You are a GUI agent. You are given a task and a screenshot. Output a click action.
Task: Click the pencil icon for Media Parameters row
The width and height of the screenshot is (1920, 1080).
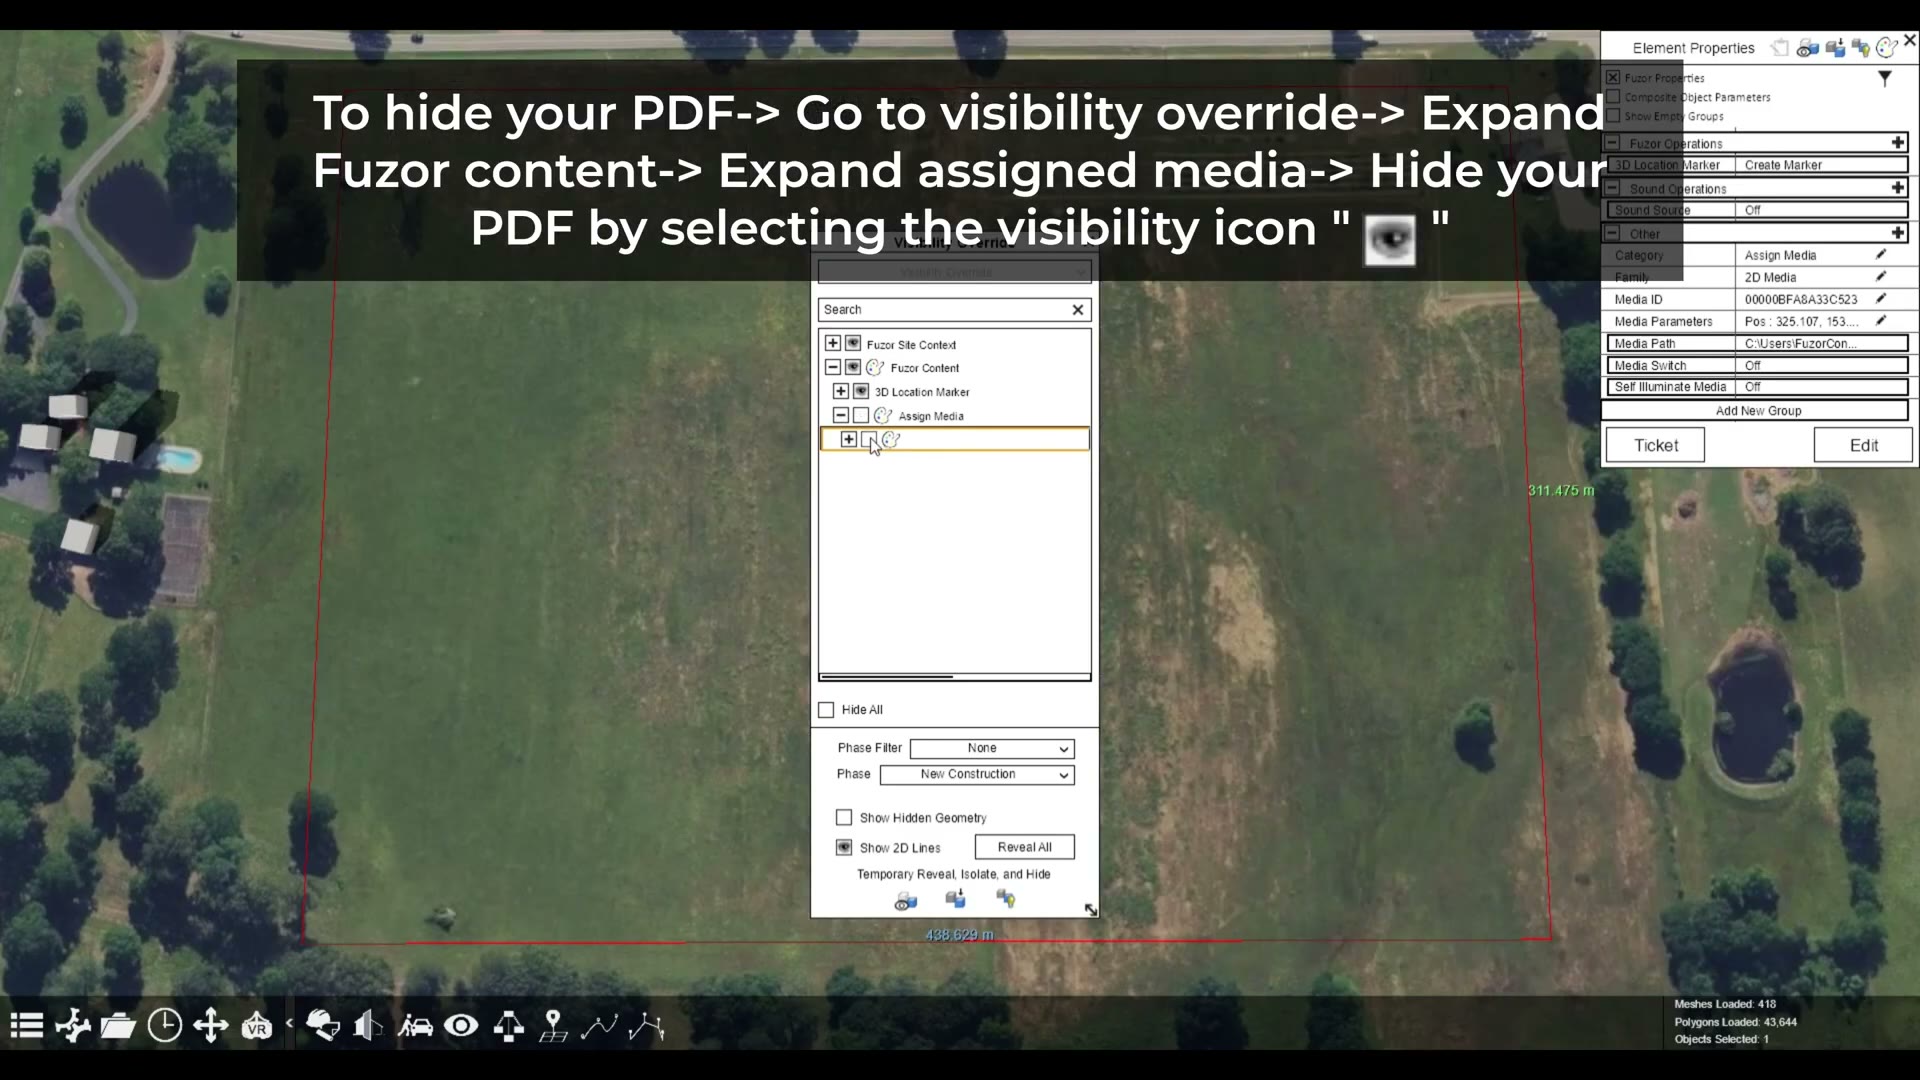point(1881,321)
